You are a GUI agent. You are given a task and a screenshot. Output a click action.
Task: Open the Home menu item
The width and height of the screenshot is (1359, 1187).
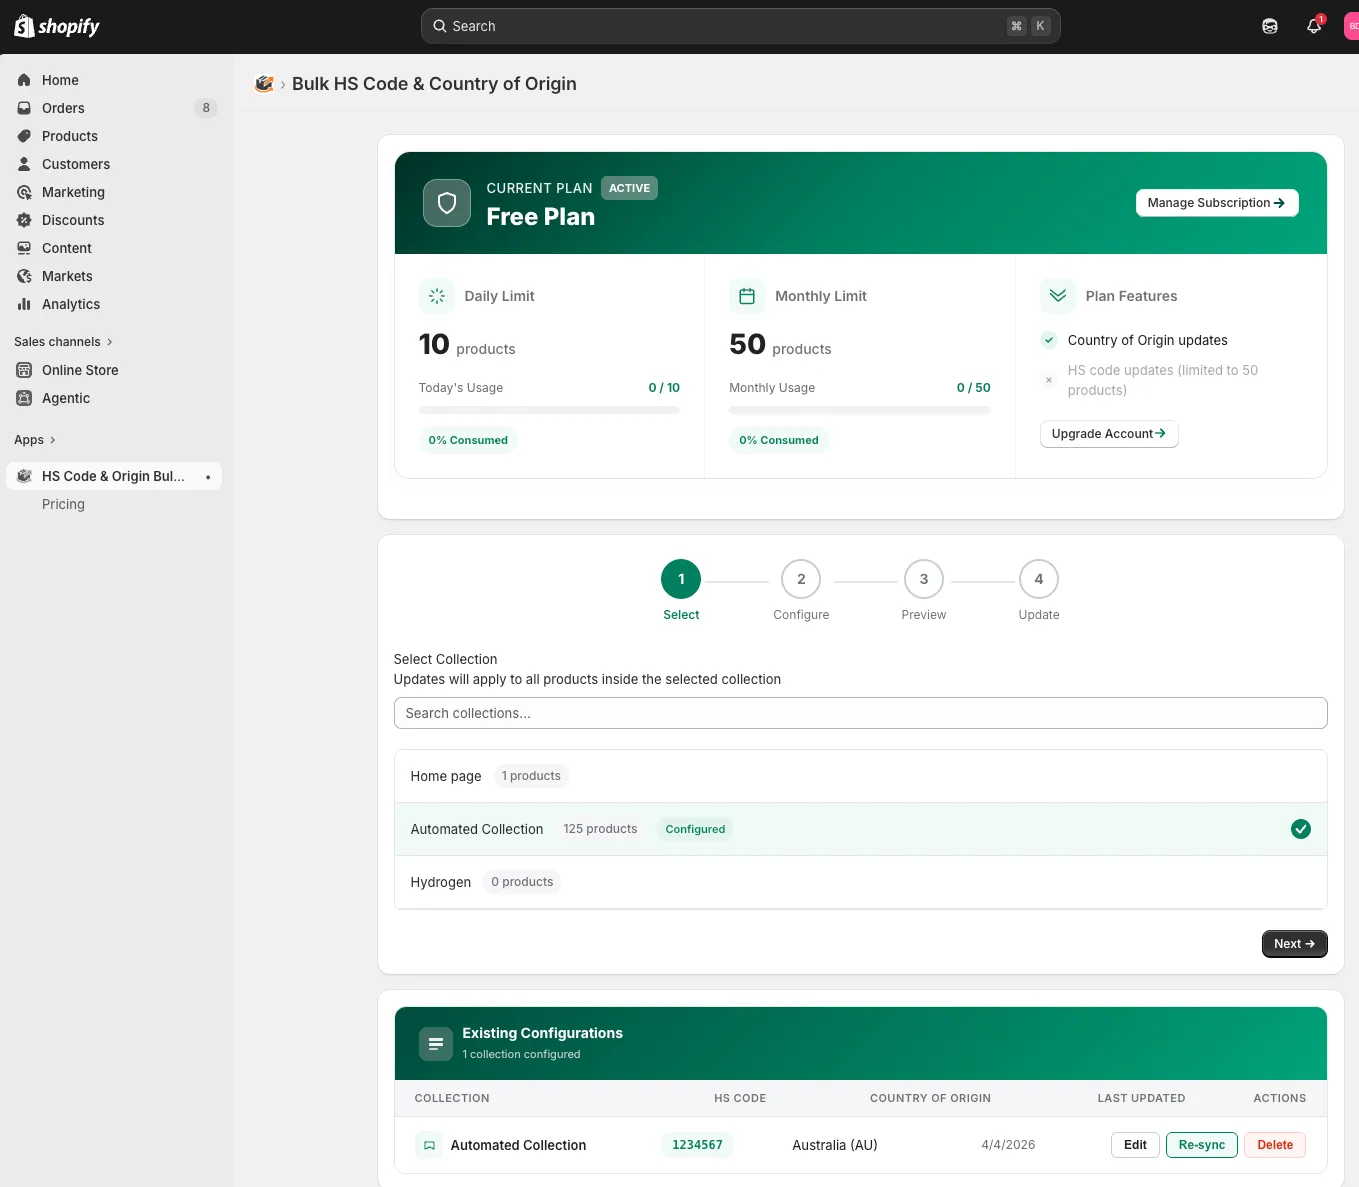114,80
